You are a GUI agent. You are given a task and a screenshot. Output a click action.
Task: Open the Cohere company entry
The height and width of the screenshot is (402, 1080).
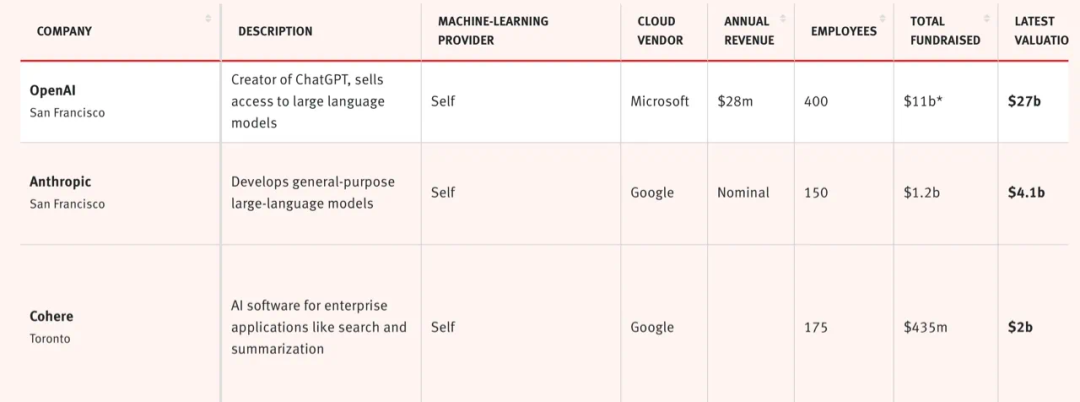tap(52, 316)
